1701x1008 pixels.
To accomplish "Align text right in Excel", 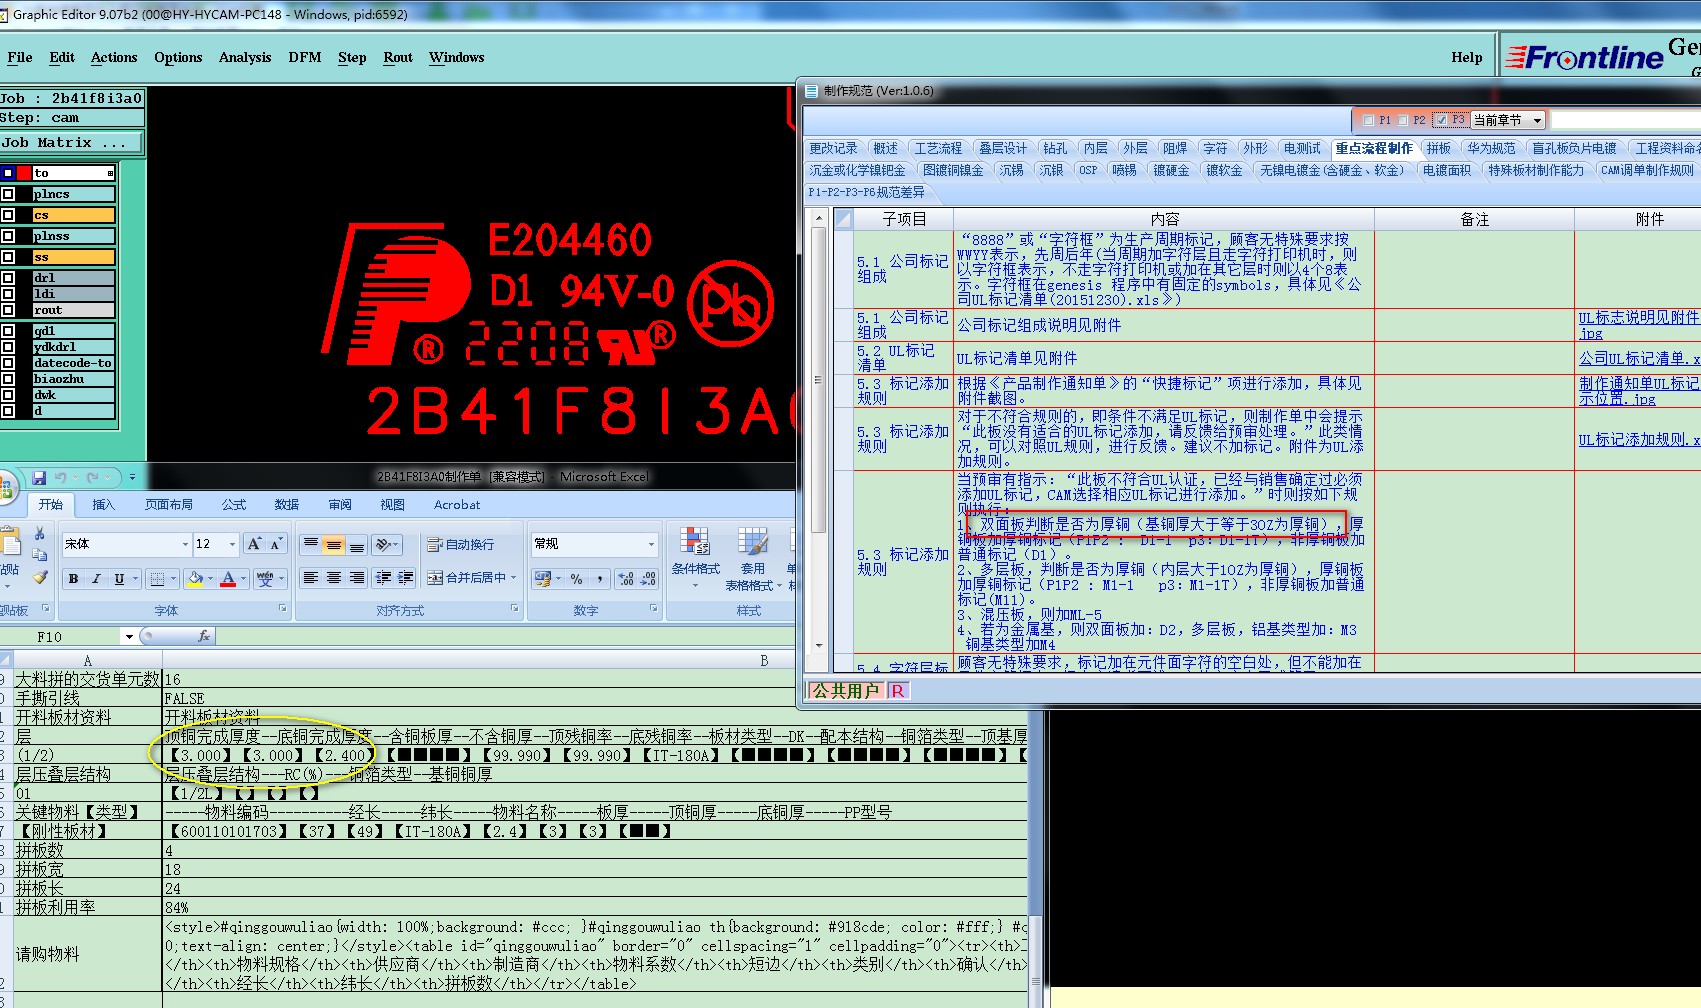I will 357,578.
